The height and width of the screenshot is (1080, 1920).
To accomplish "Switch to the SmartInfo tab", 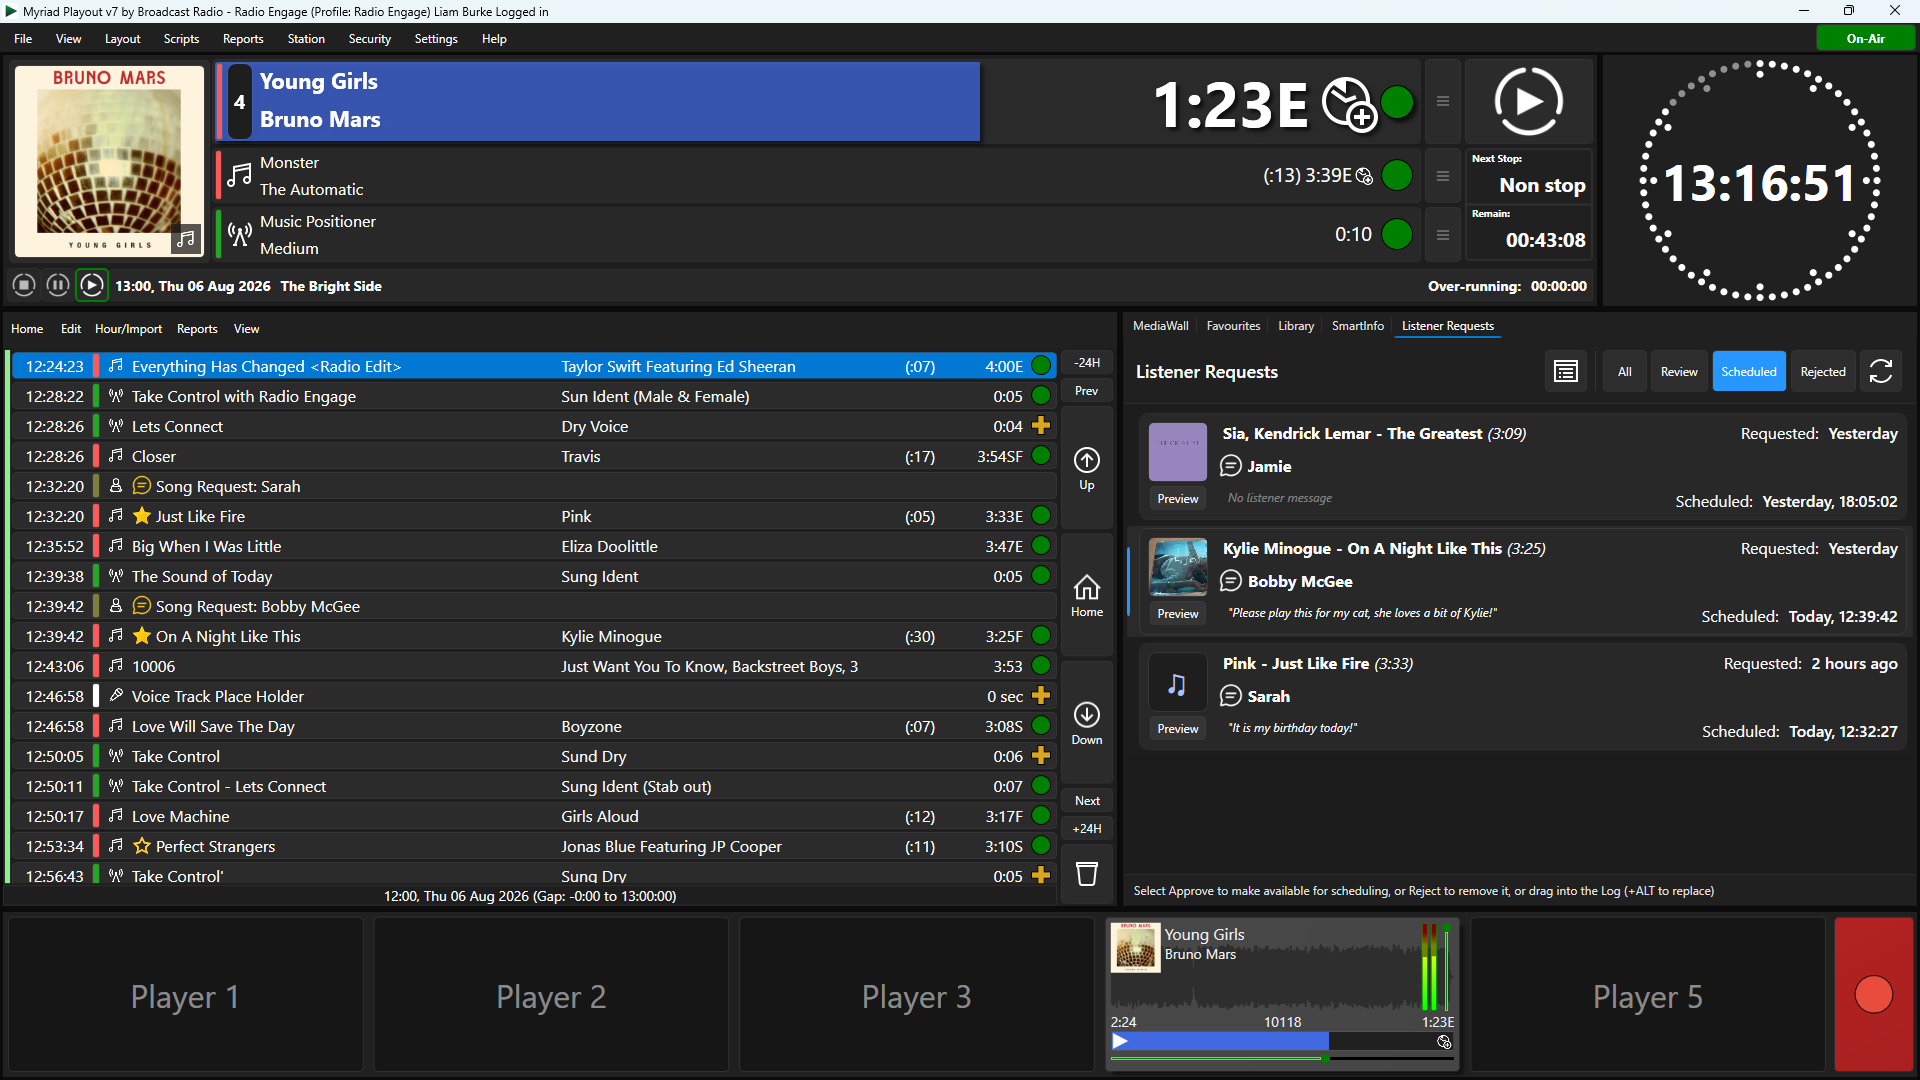I will [x=1357, y=326].
